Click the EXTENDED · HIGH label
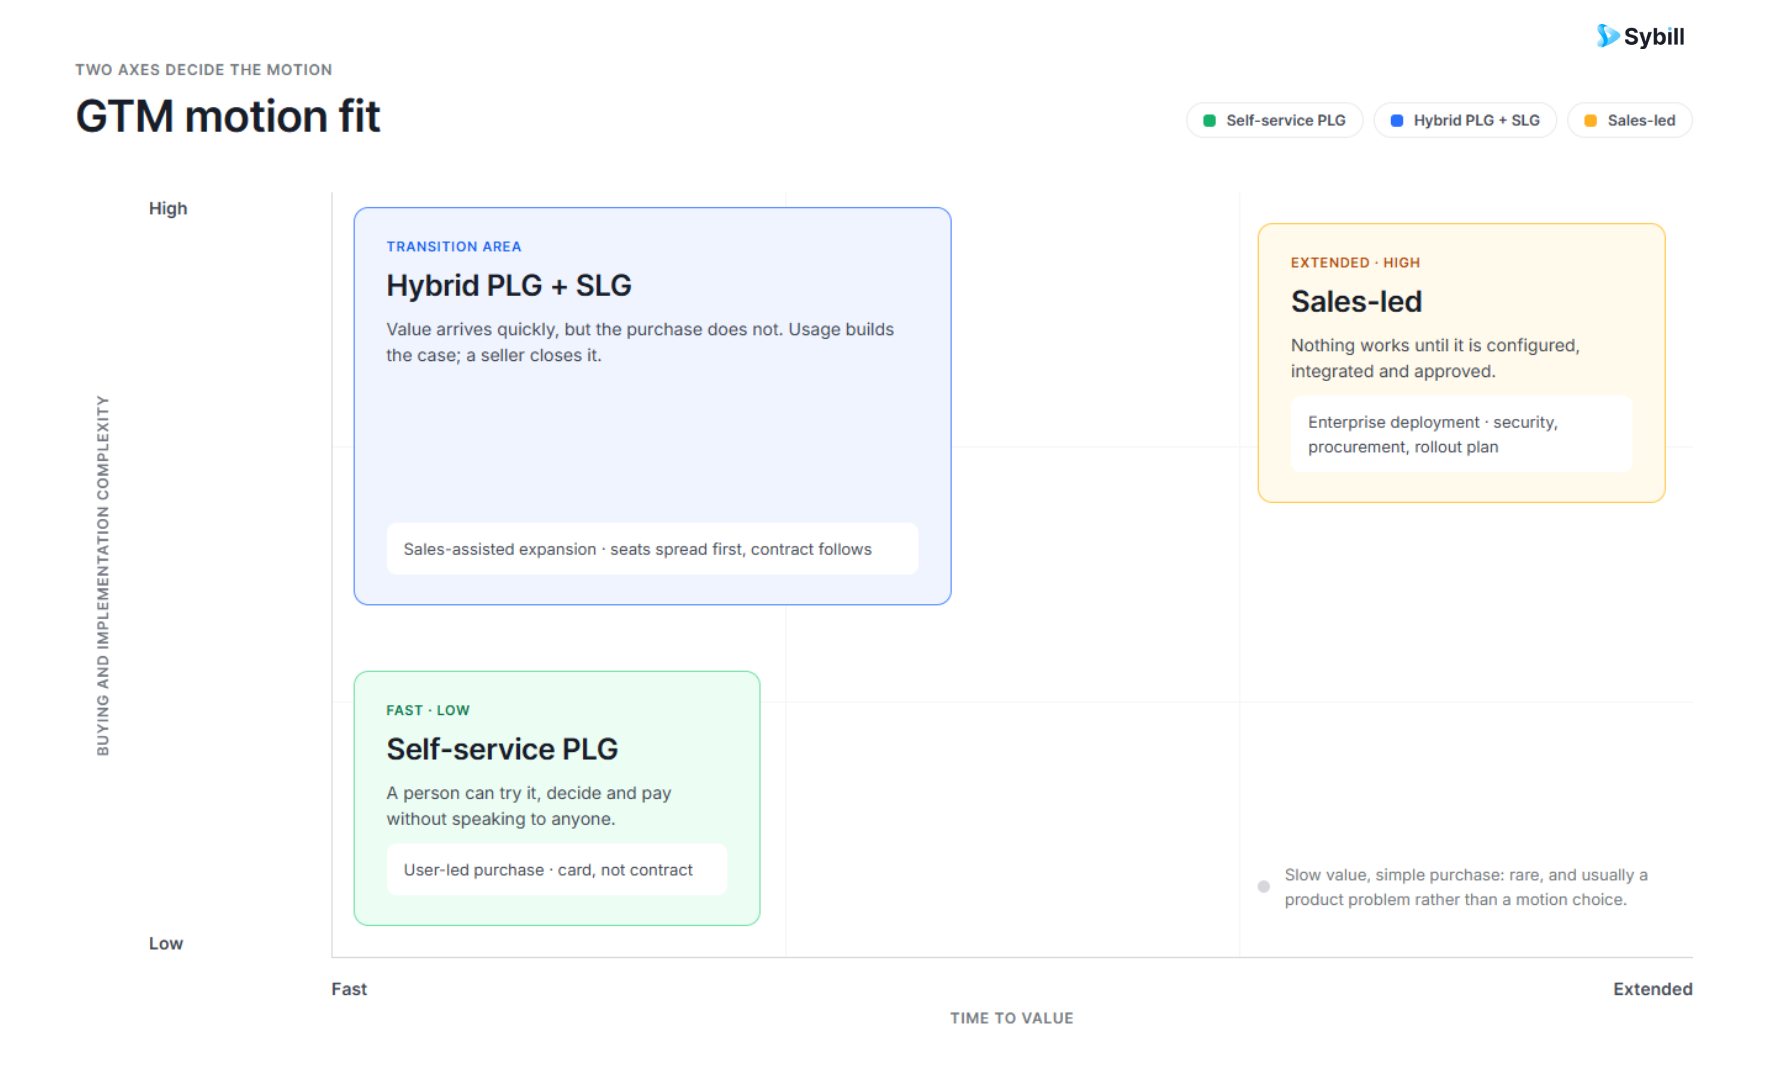The height and width of the screenshot is (1080, 1780). coord(1355,263)
